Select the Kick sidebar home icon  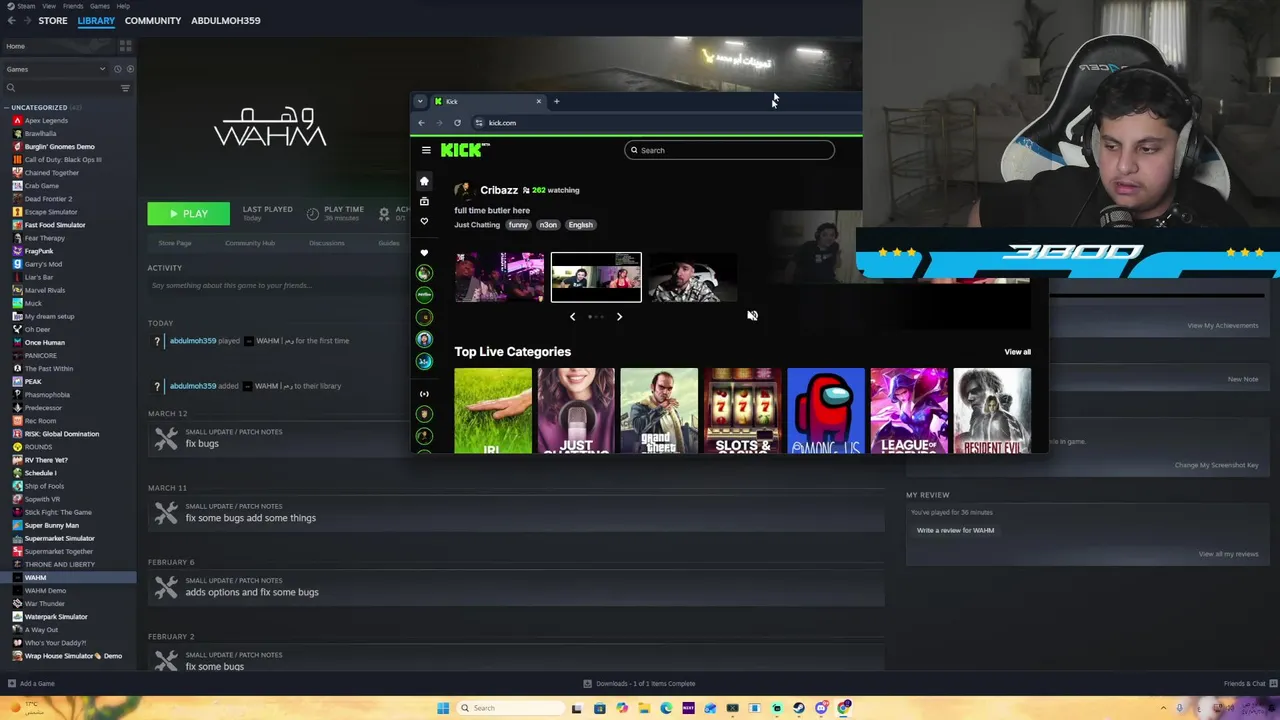click(x=424, y=181)
